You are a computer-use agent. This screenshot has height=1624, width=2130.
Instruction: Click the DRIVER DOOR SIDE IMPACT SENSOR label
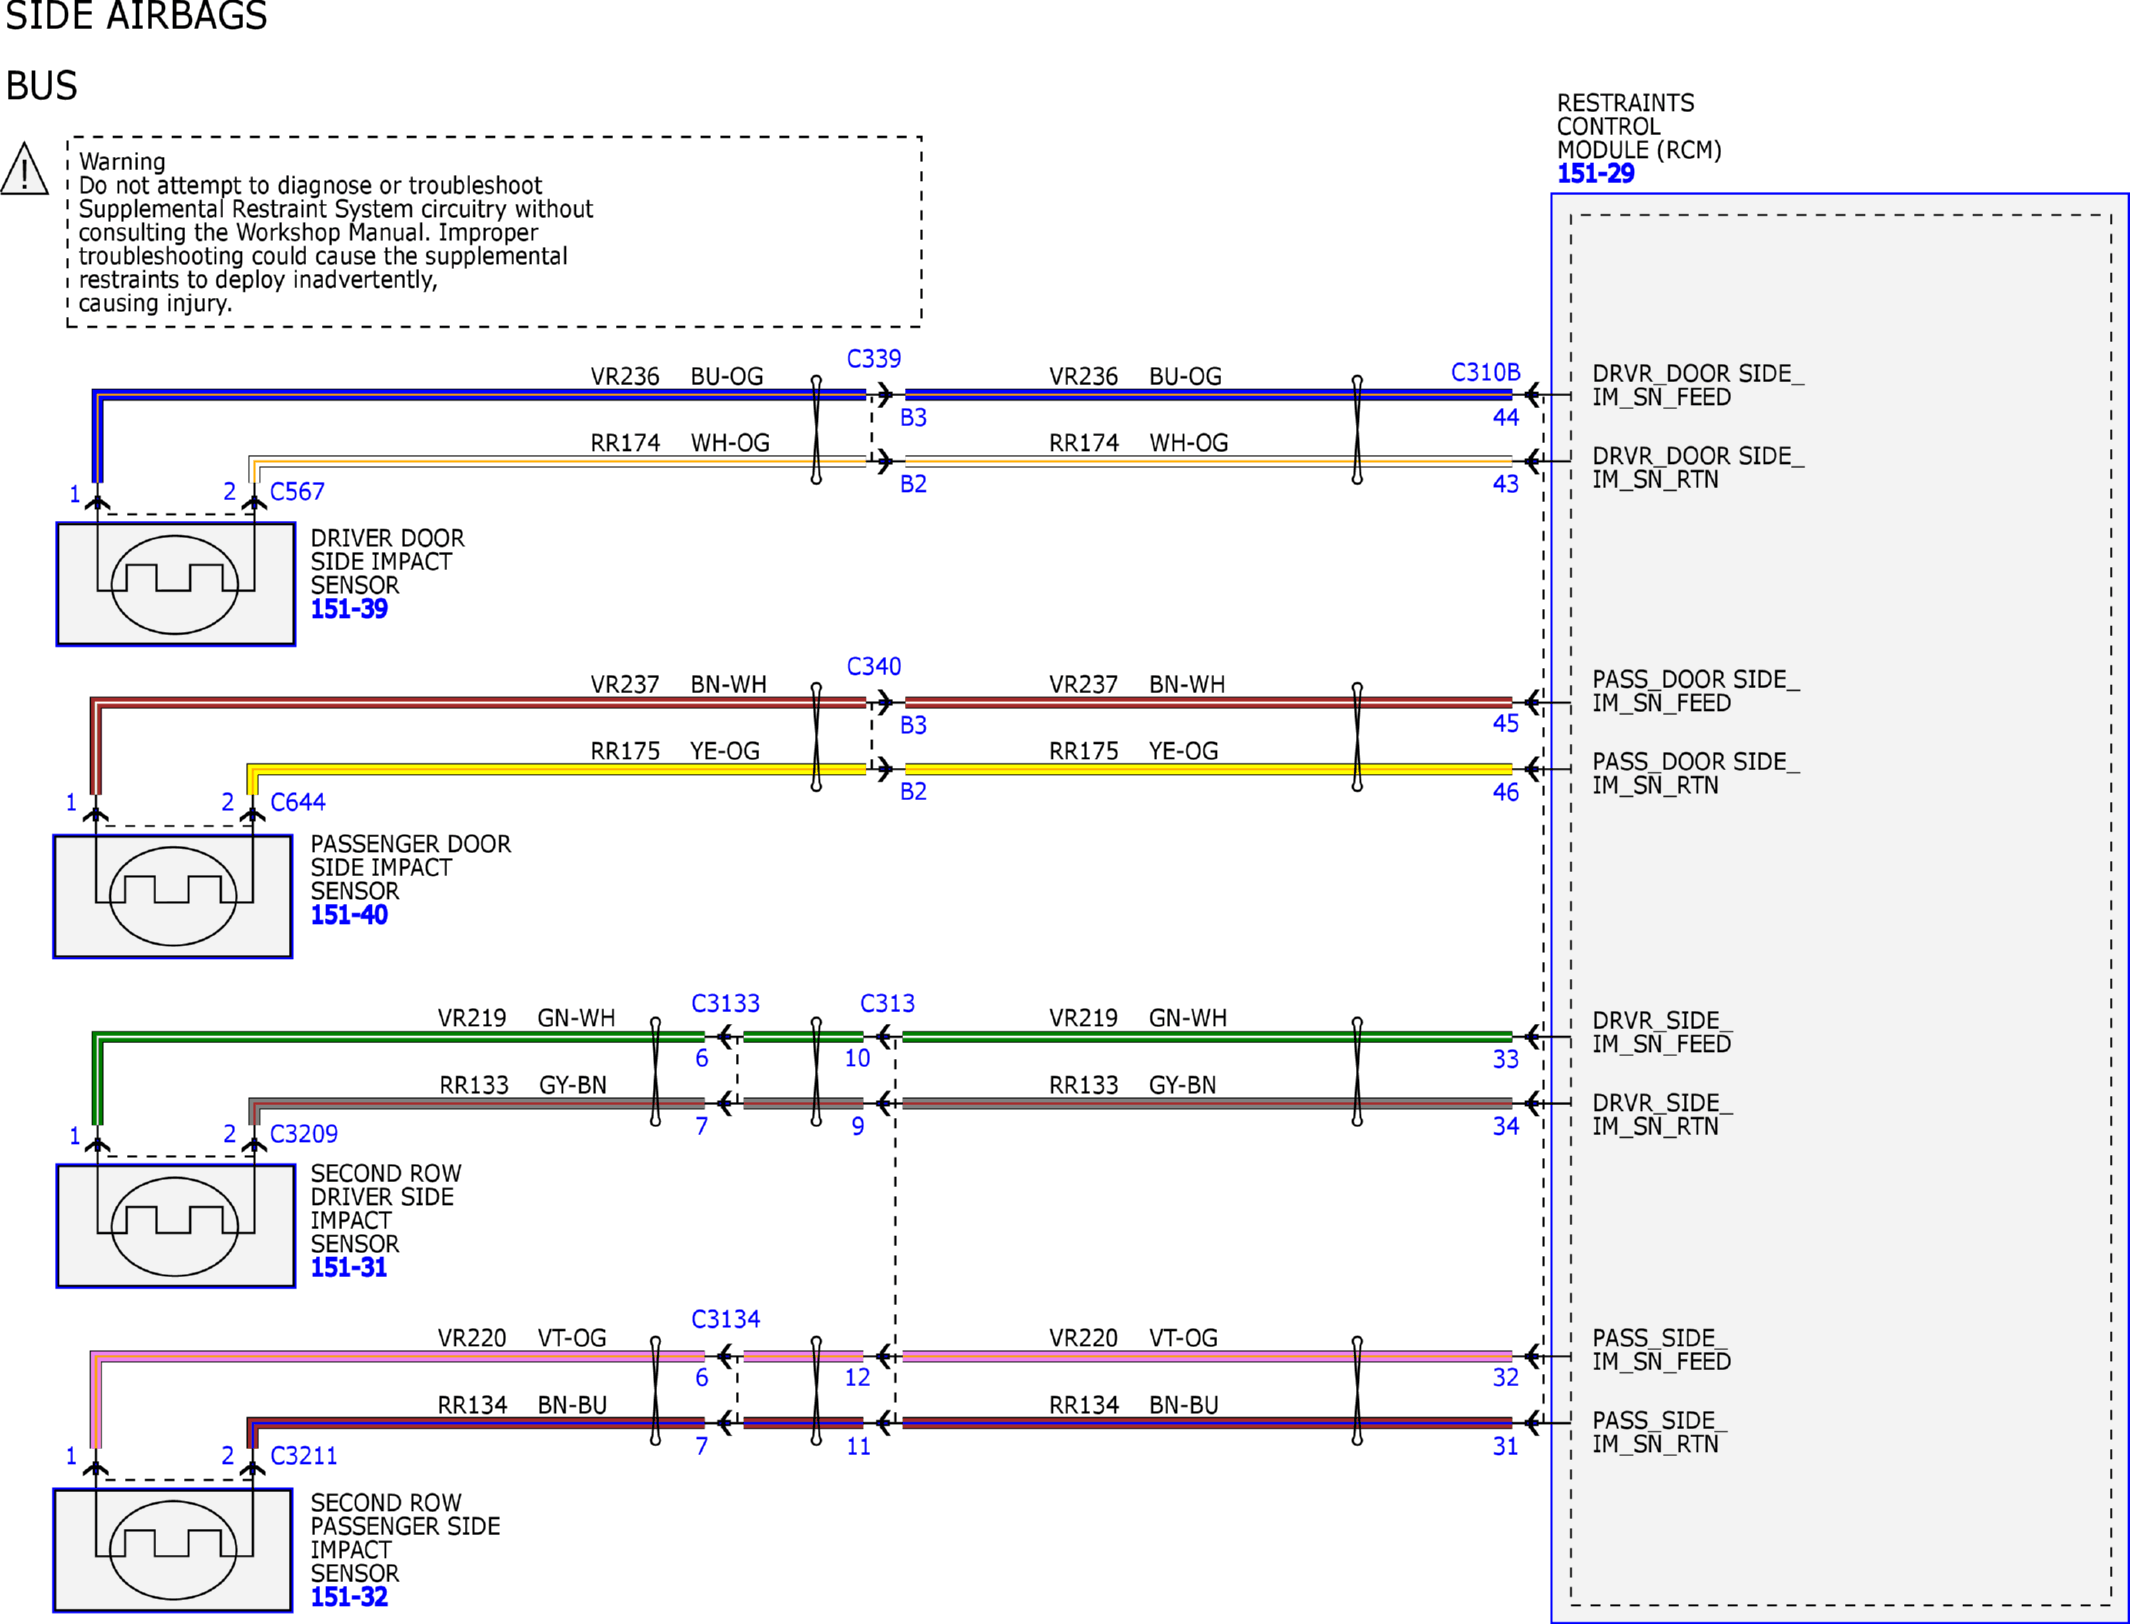pyautogui.click(x=388, y=562)
